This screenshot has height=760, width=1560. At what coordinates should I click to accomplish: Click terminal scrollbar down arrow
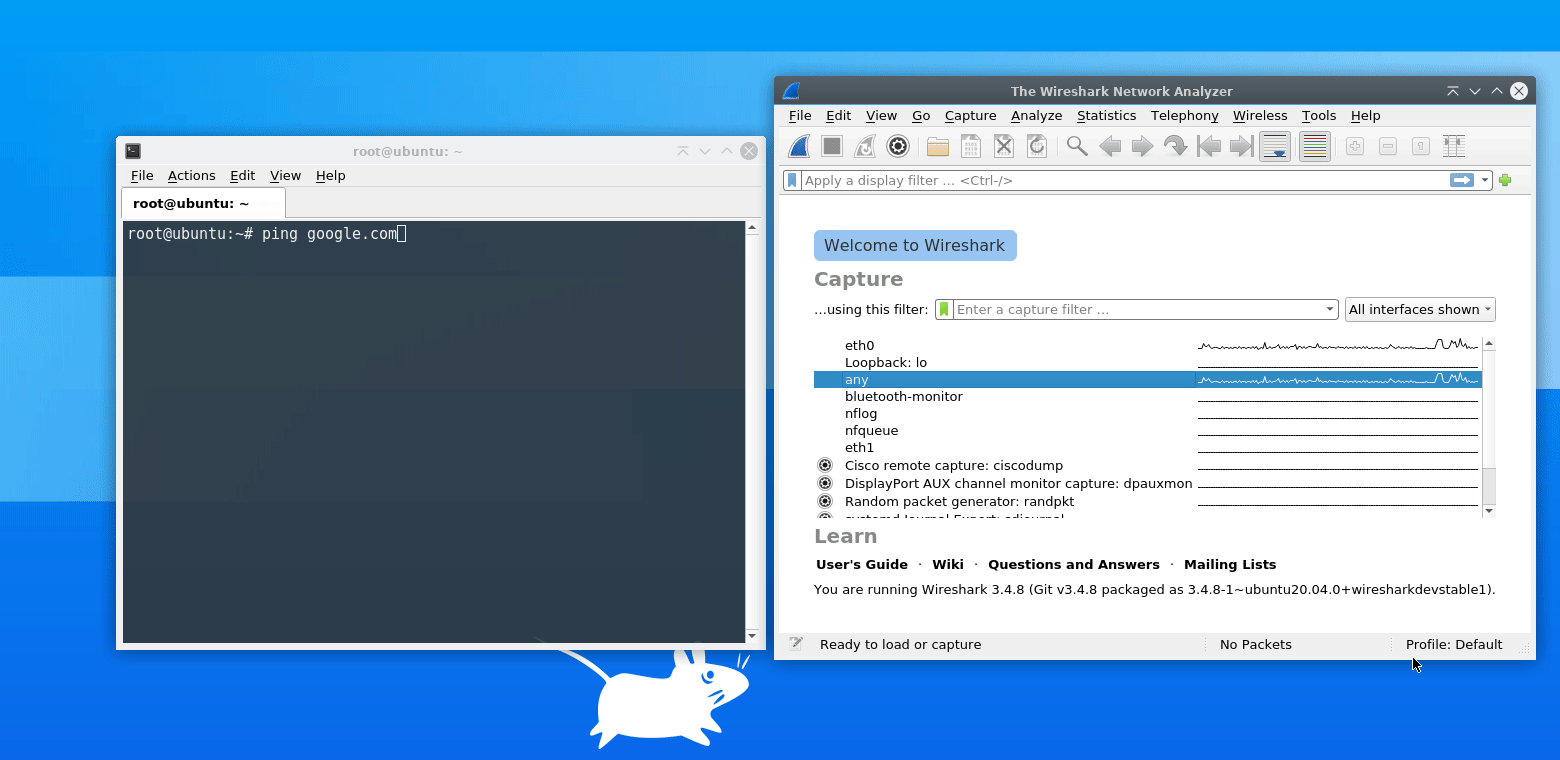click(x=752, y=635)
